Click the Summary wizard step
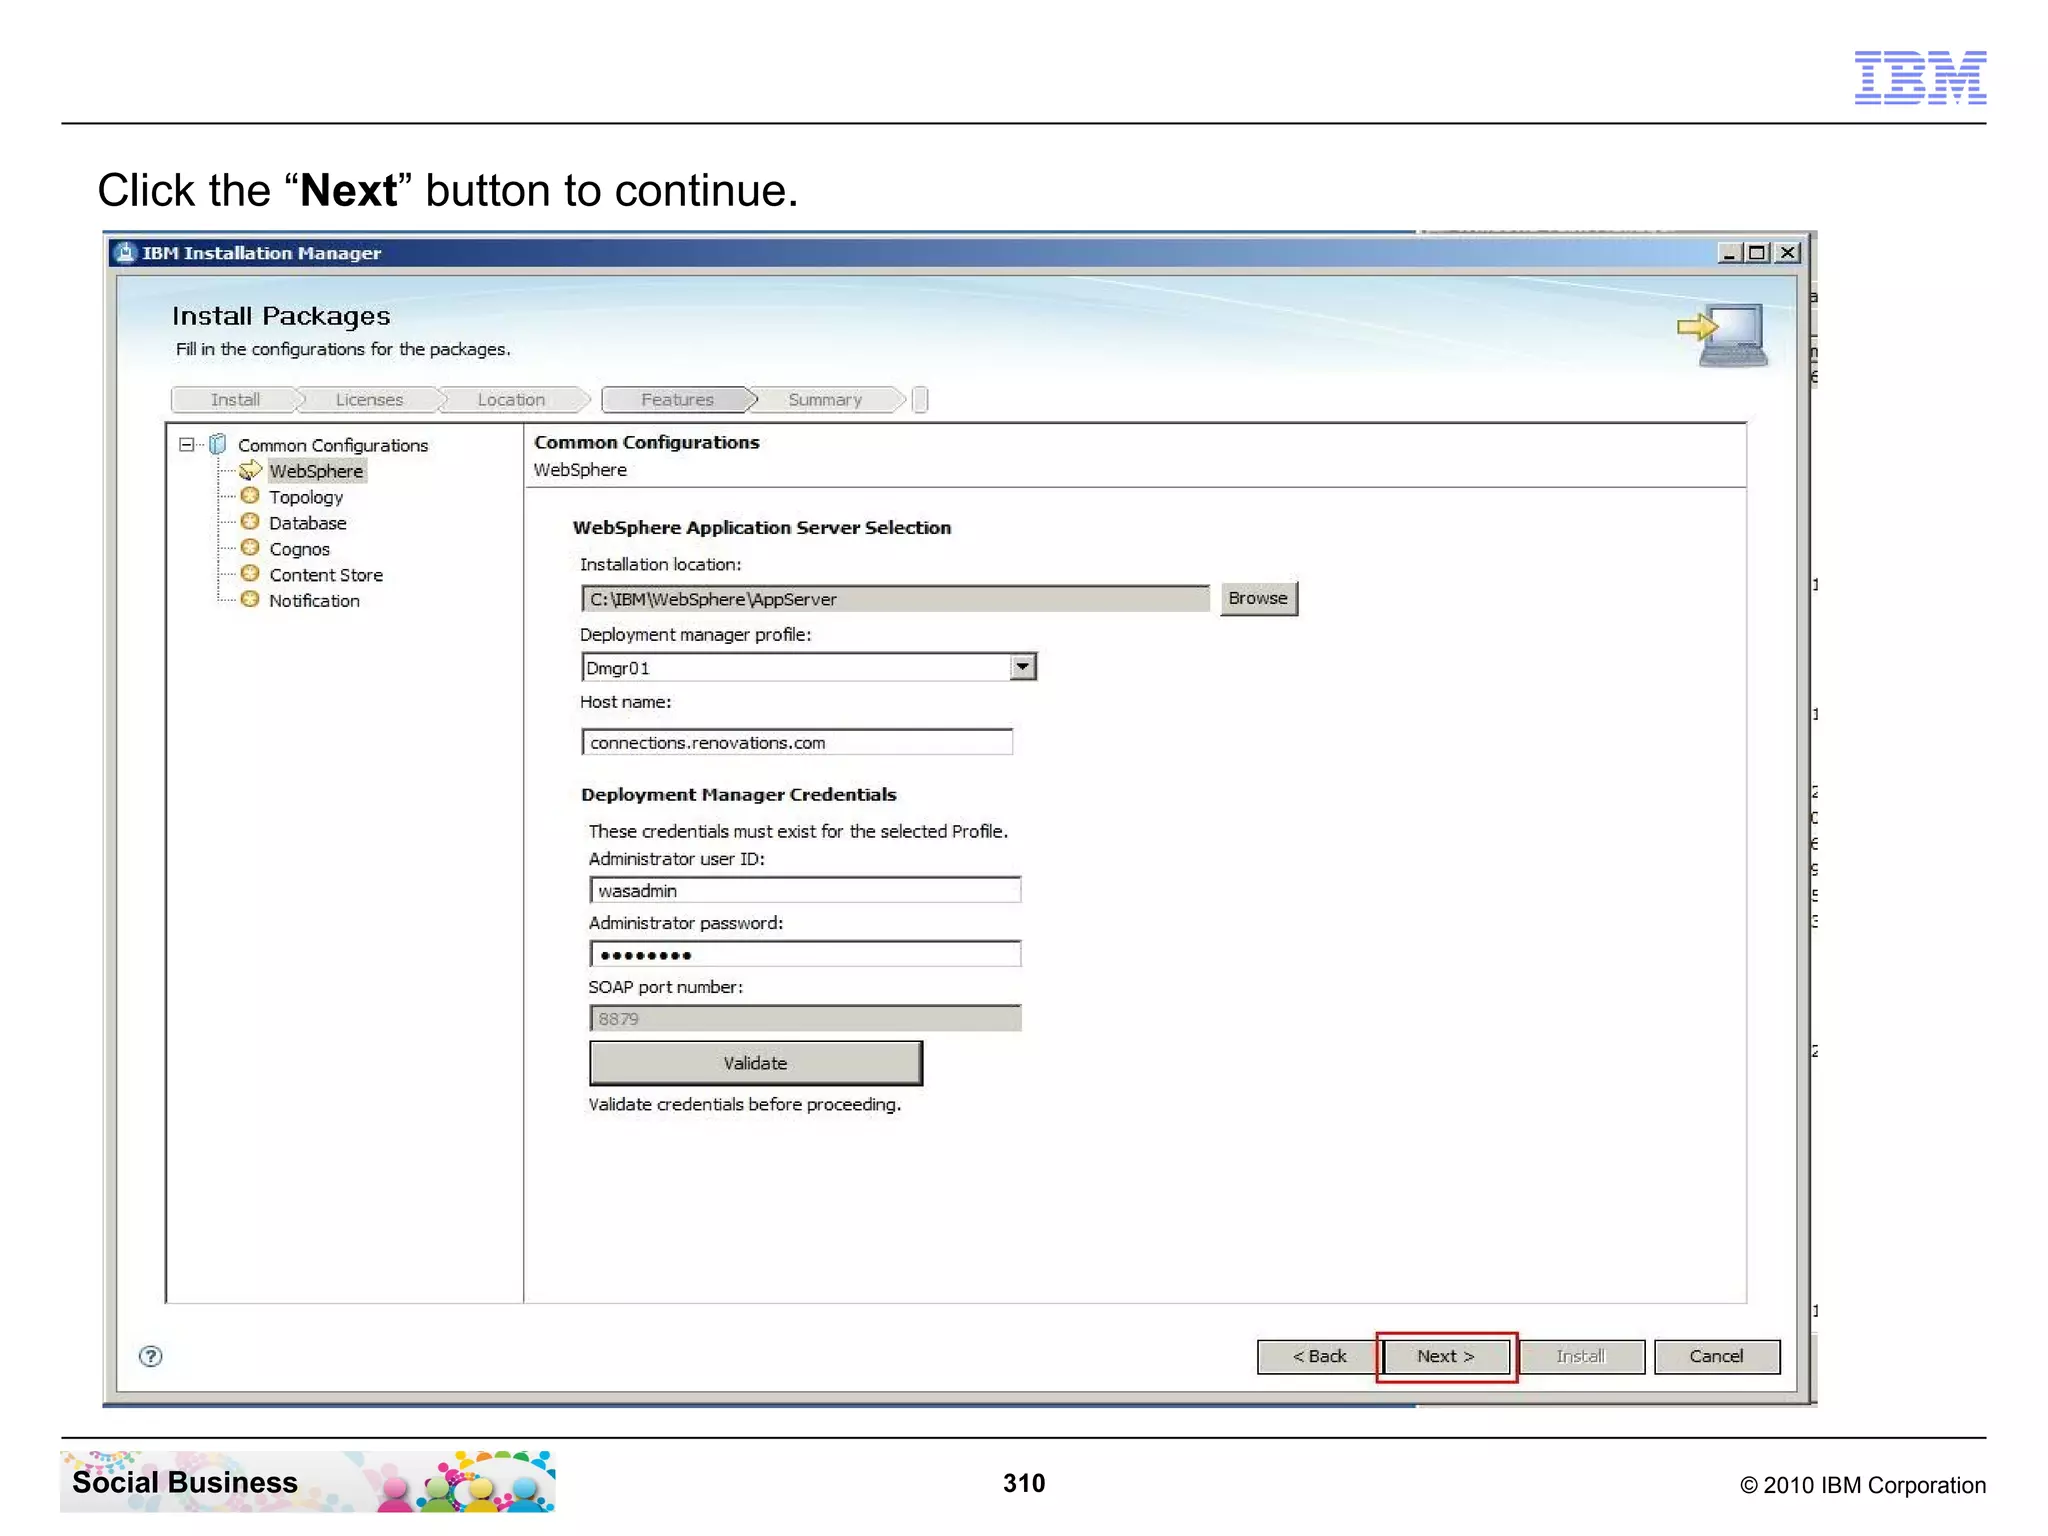2048x1536 pixels. point(825,400)
